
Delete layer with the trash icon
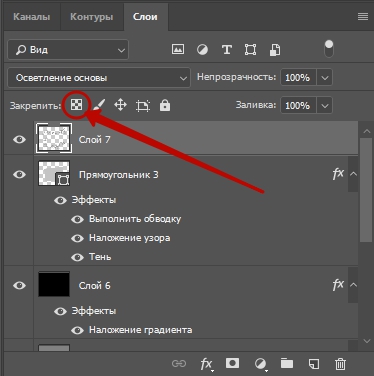coord(340,364)
